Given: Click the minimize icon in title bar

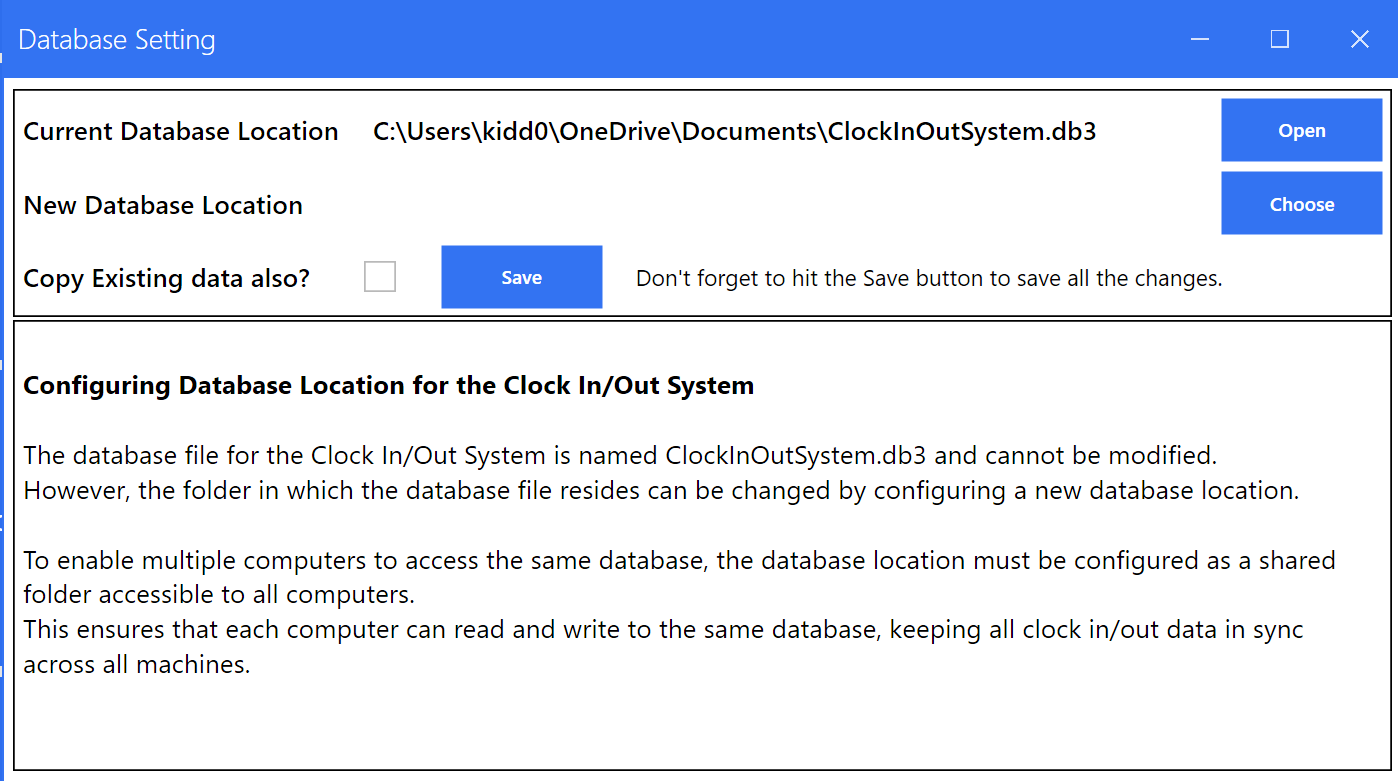Looking at the screenshot, I should [1199, 39].
